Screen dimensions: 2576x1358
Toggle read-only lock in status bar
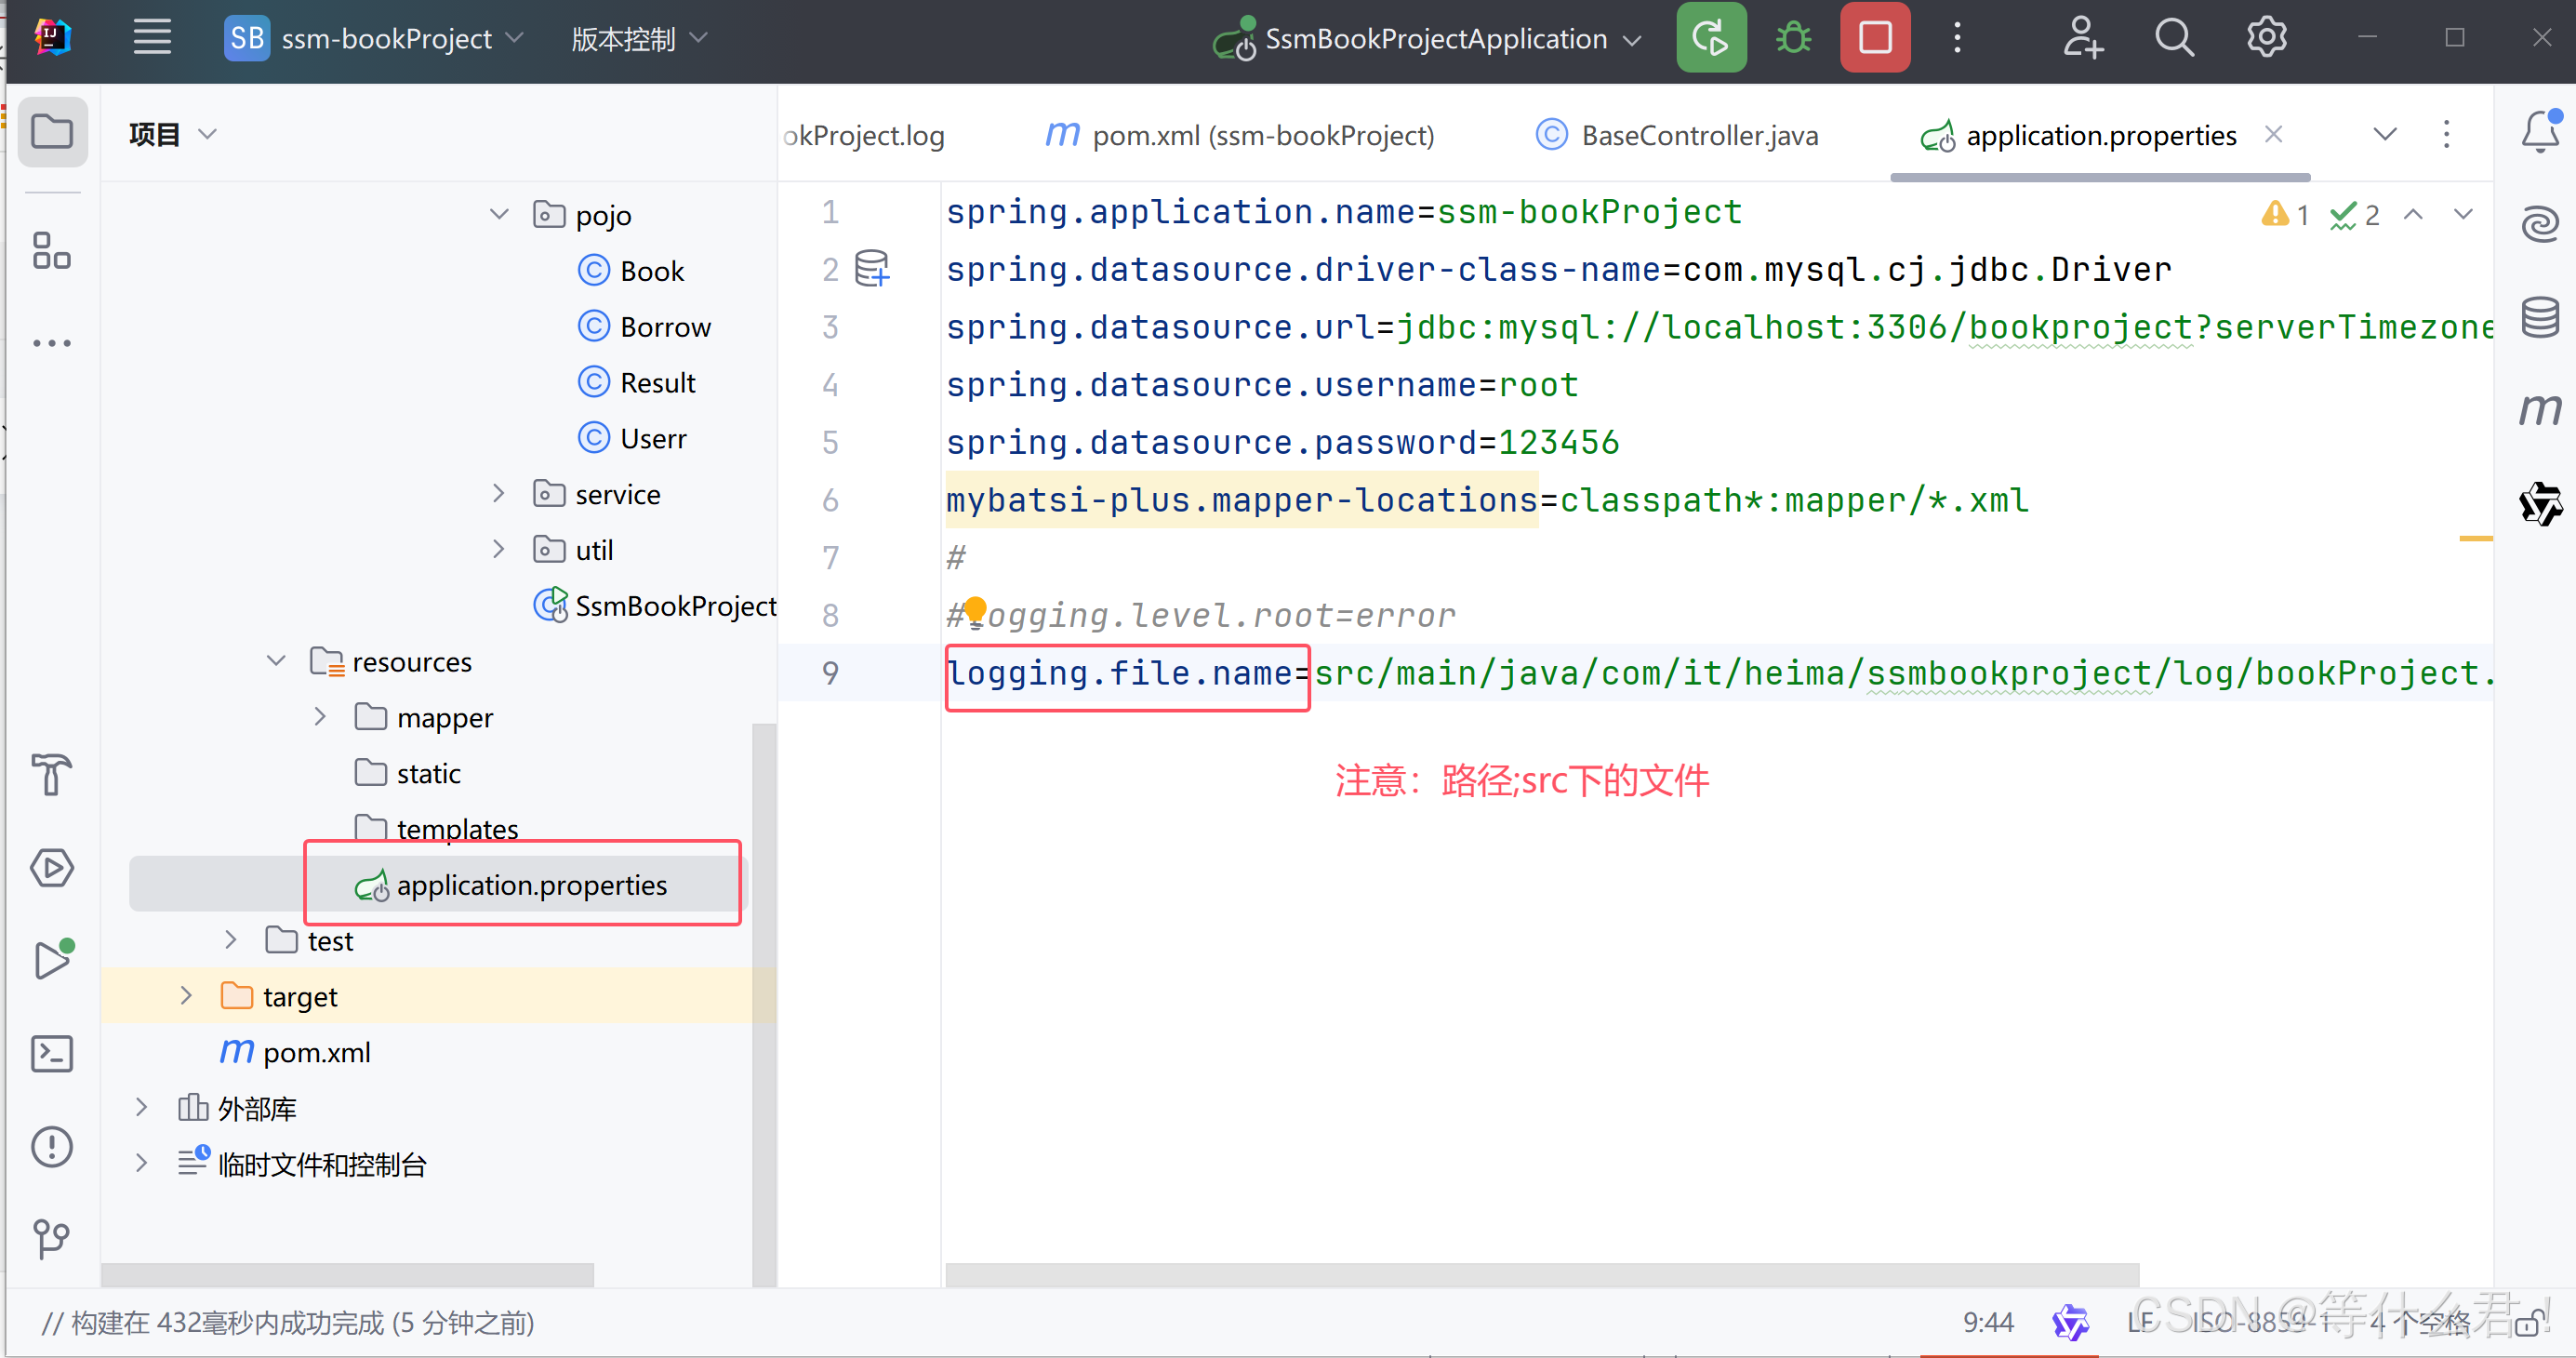point(2529,1325)
